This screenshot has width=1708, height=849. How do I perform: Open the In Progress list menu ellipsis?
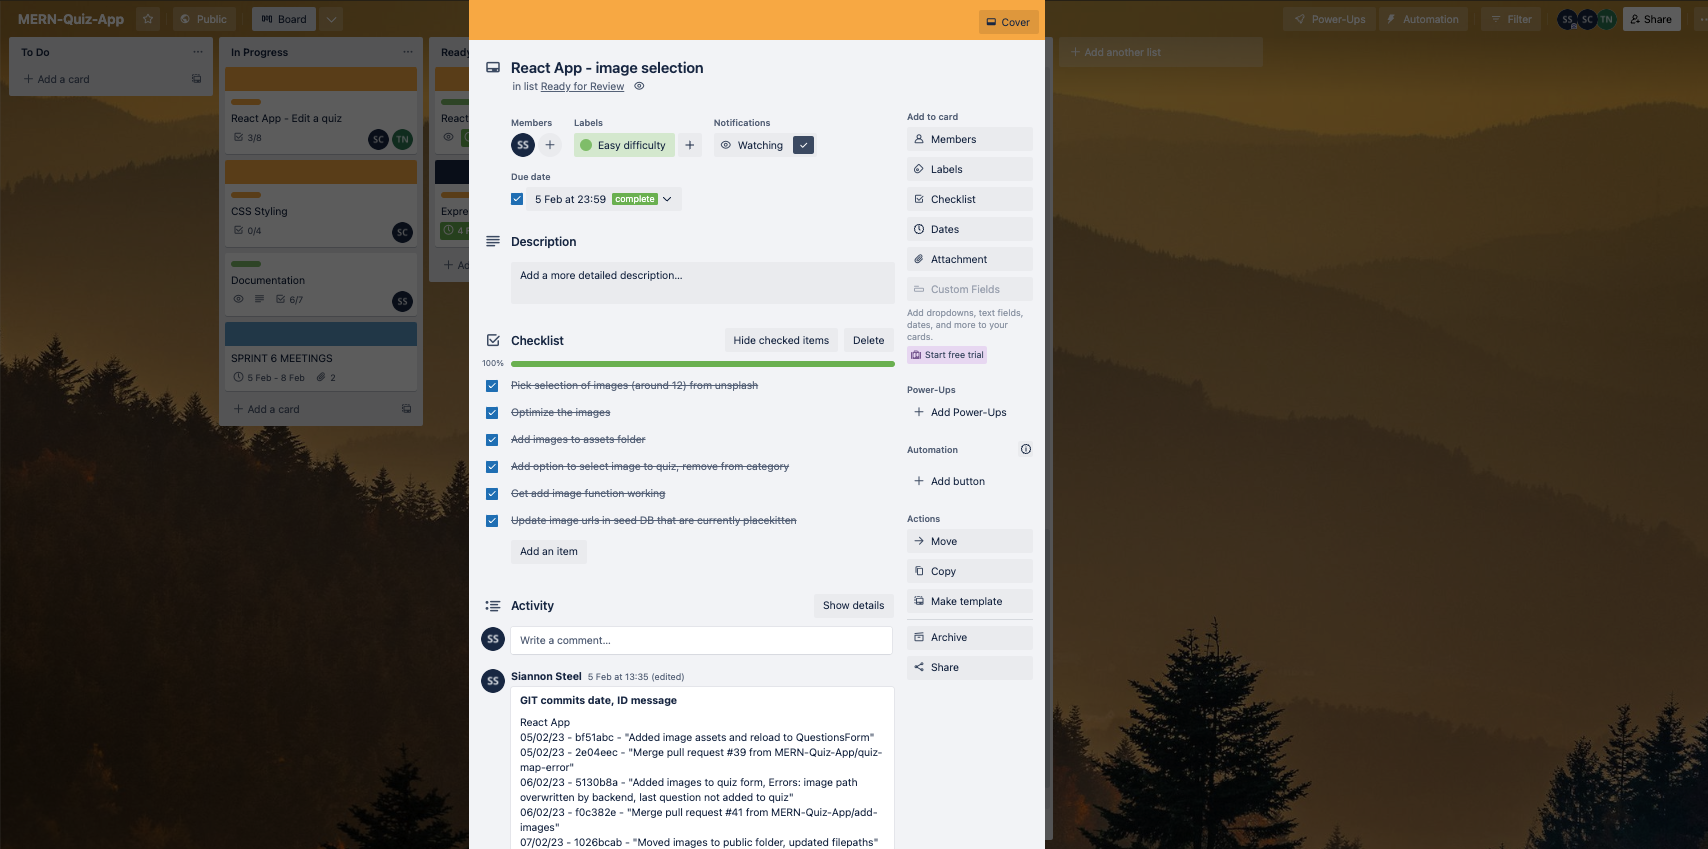click(x=408, y=52)
